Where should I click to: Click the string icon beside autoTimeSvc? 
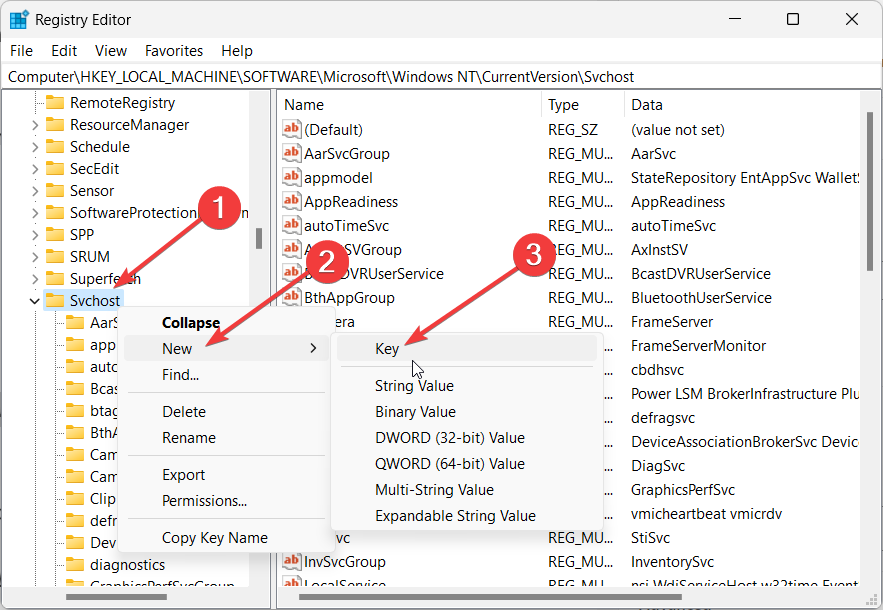tap(291, 225)
